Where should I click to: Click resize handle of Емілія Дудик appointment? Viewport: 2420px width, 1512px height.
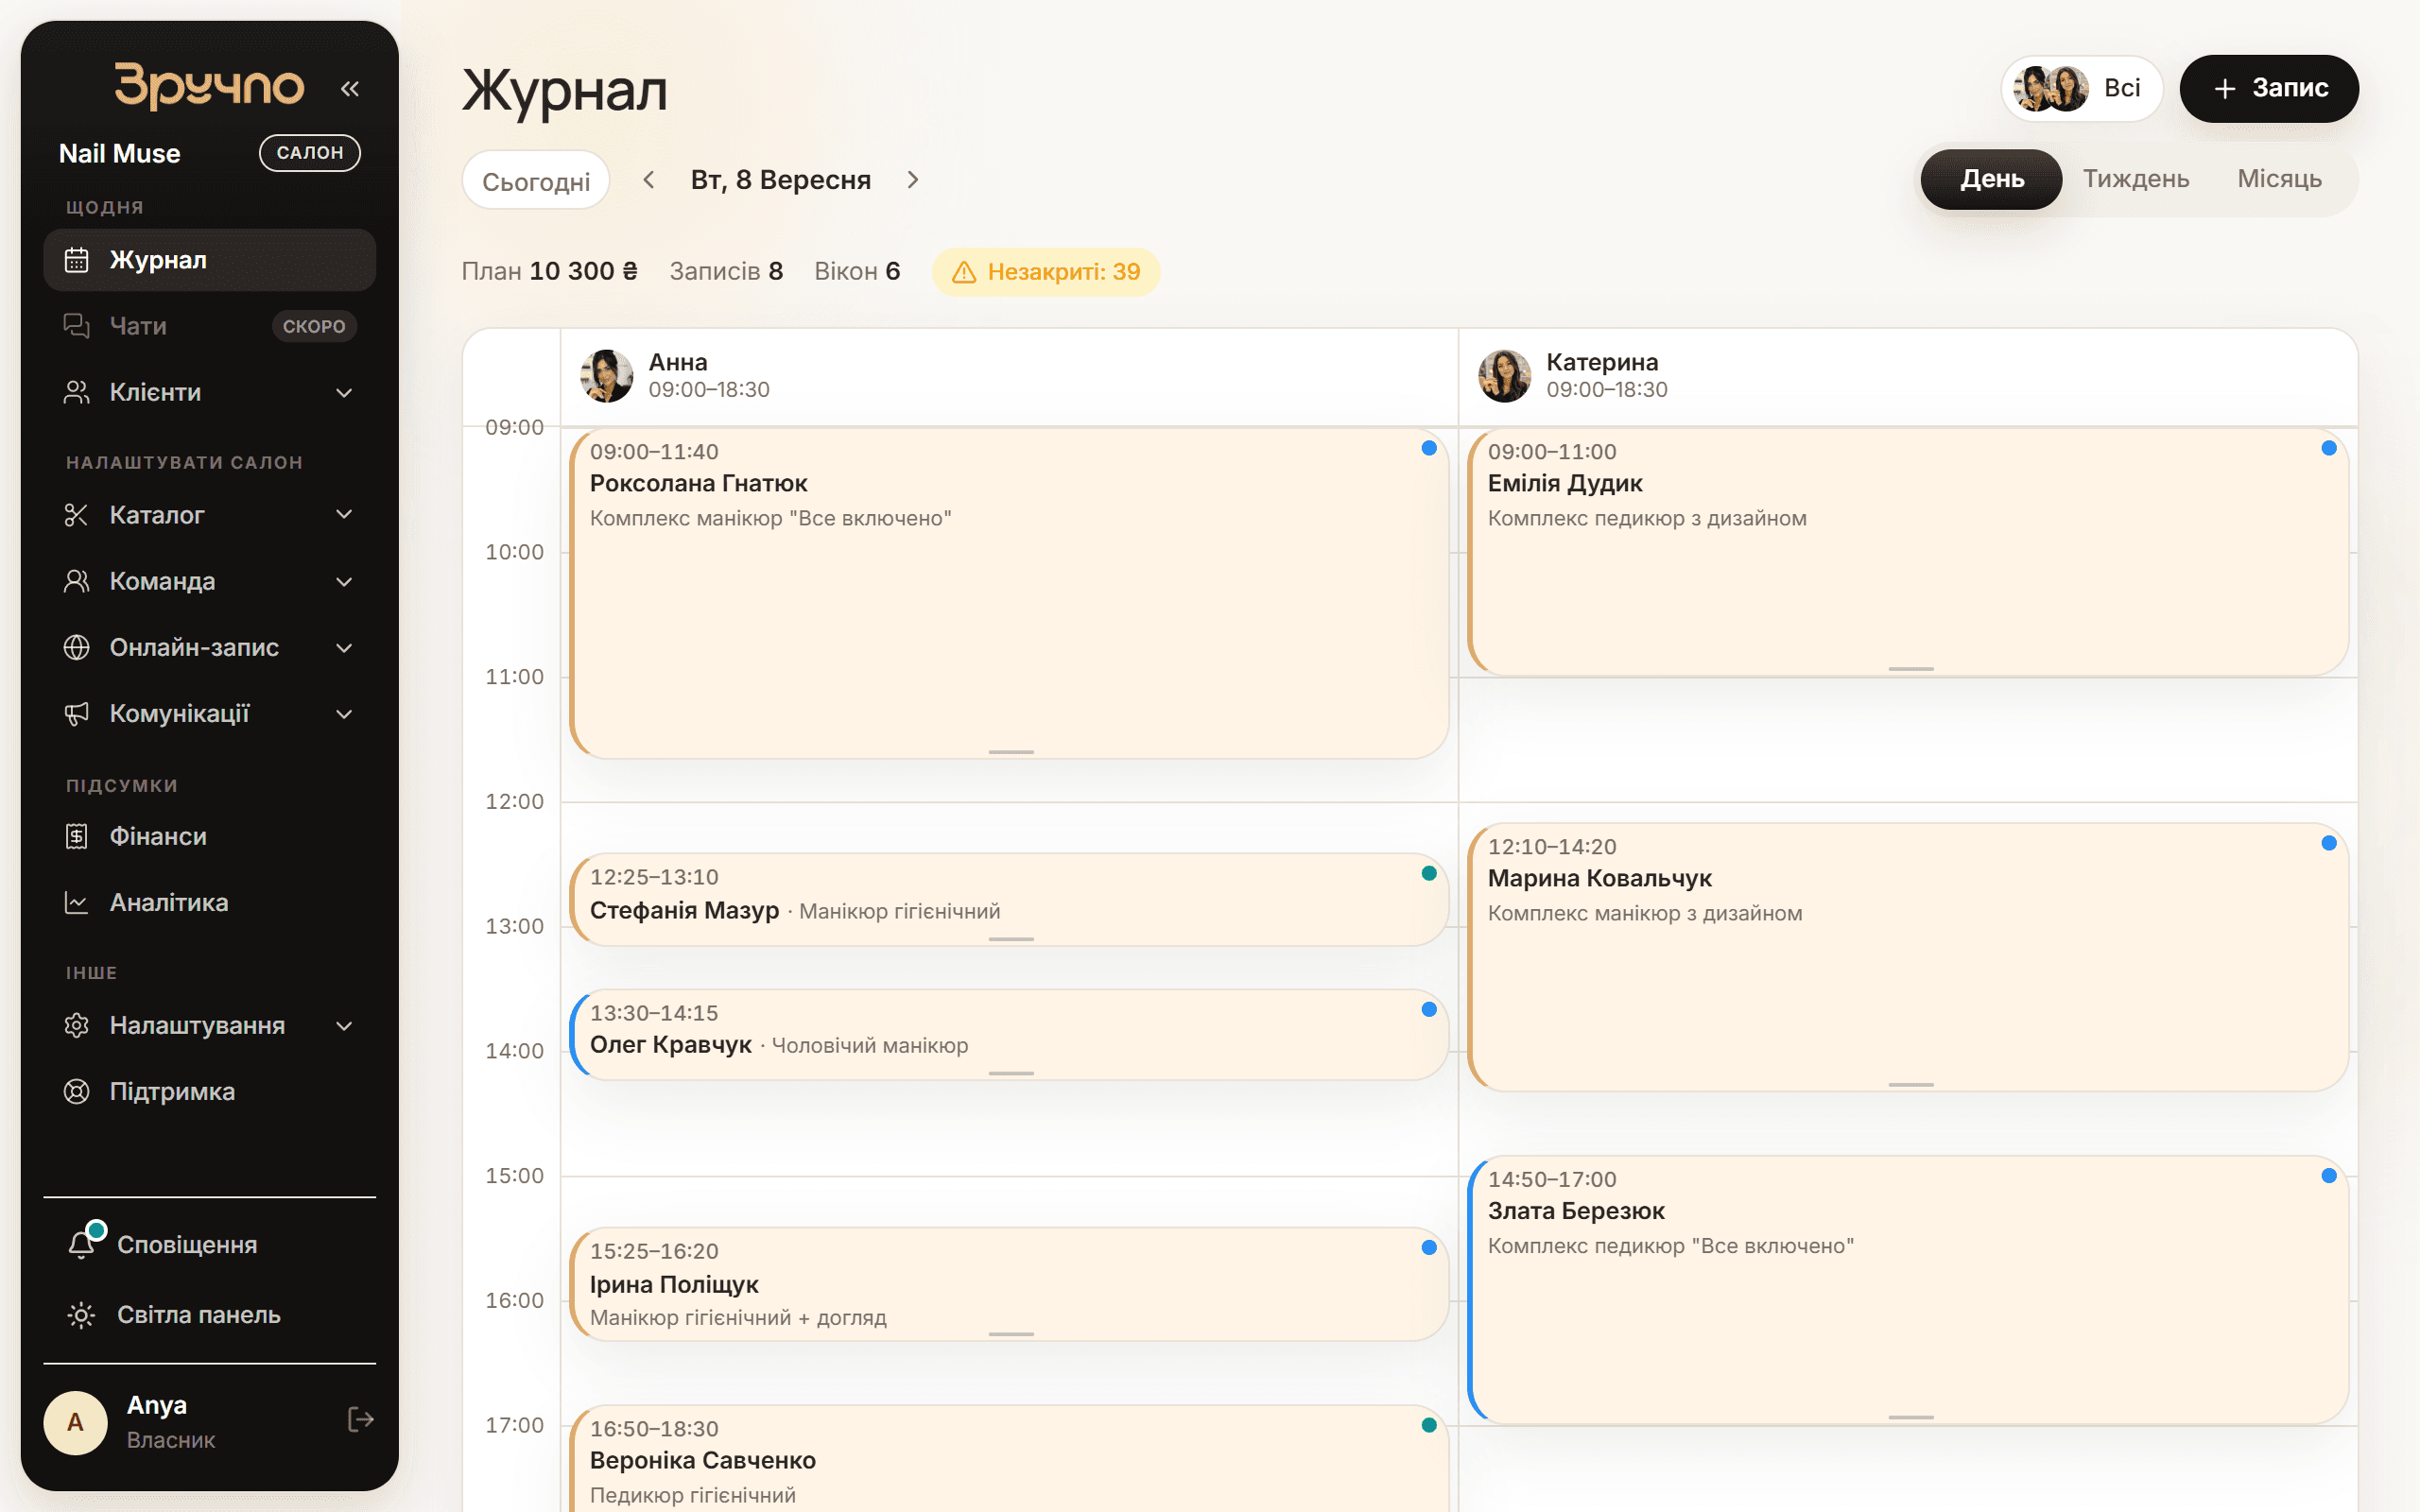[1911, 668]
